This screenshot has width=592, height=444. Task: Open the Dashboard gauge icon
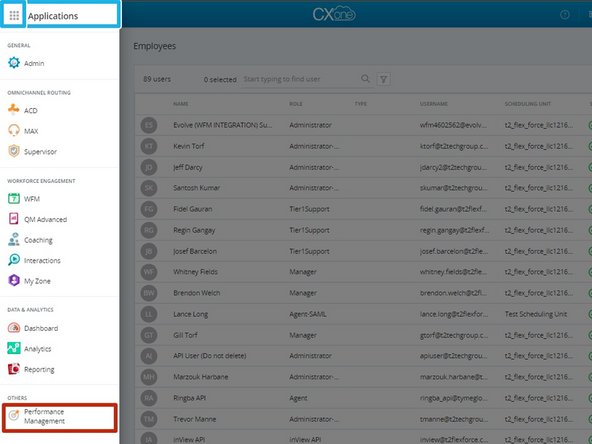pos(14,328)
